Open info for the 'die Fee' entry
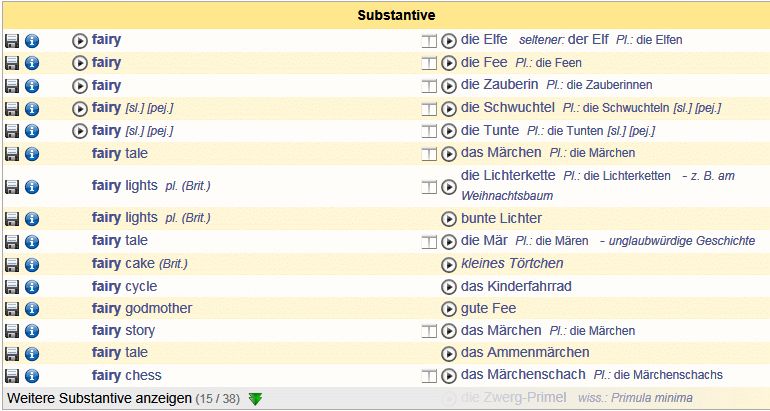Viewport: 770px width, 411px height. [32, 63]
